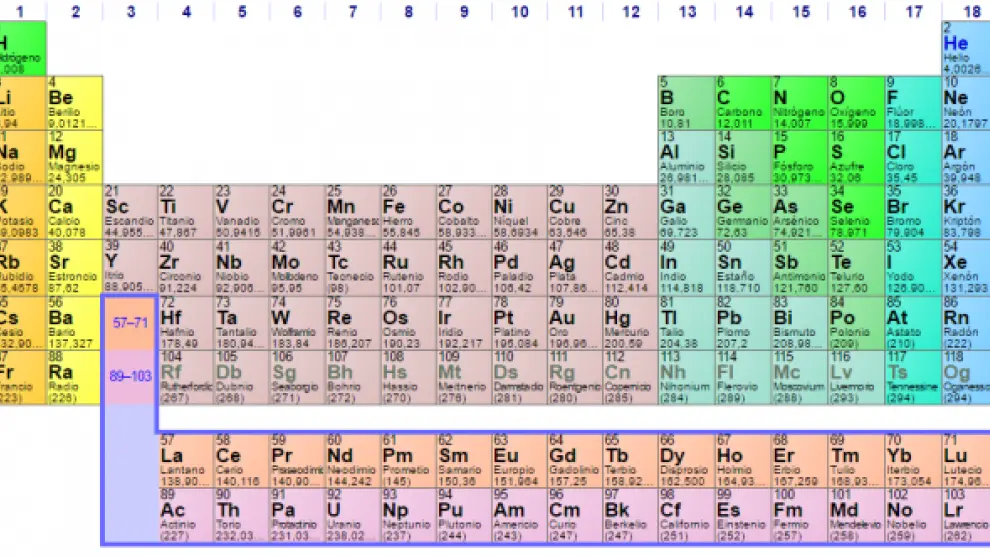Select the Carbon (C) element cell
The image size is (990, 556).
741,102
